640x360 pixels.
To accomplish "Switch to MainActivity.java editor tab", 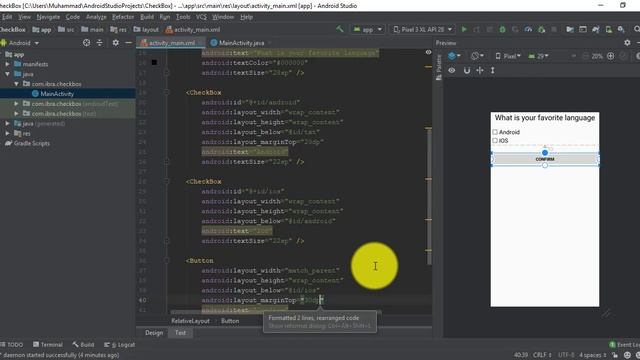I will (x=241, y=43).
